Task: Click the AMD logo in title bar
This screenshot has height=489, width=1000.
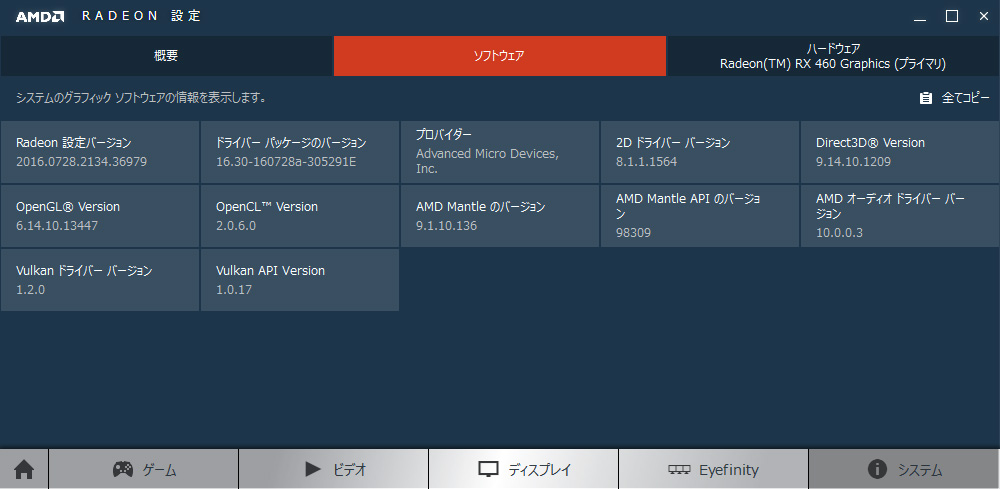Action: point(40,16)
